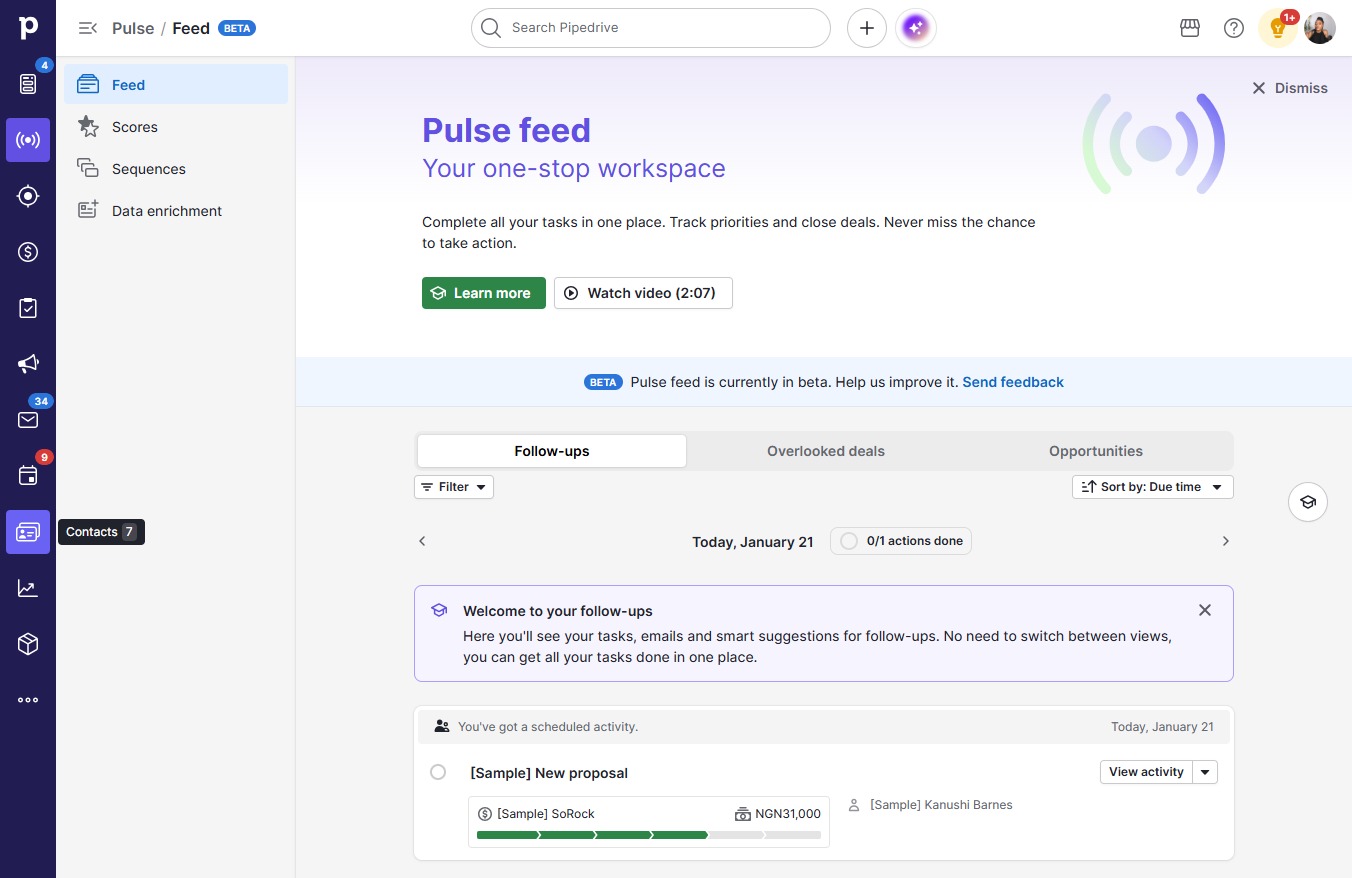Click the BETA badge next to Feed
The image size is (1352, 878).
coord(237,28)
